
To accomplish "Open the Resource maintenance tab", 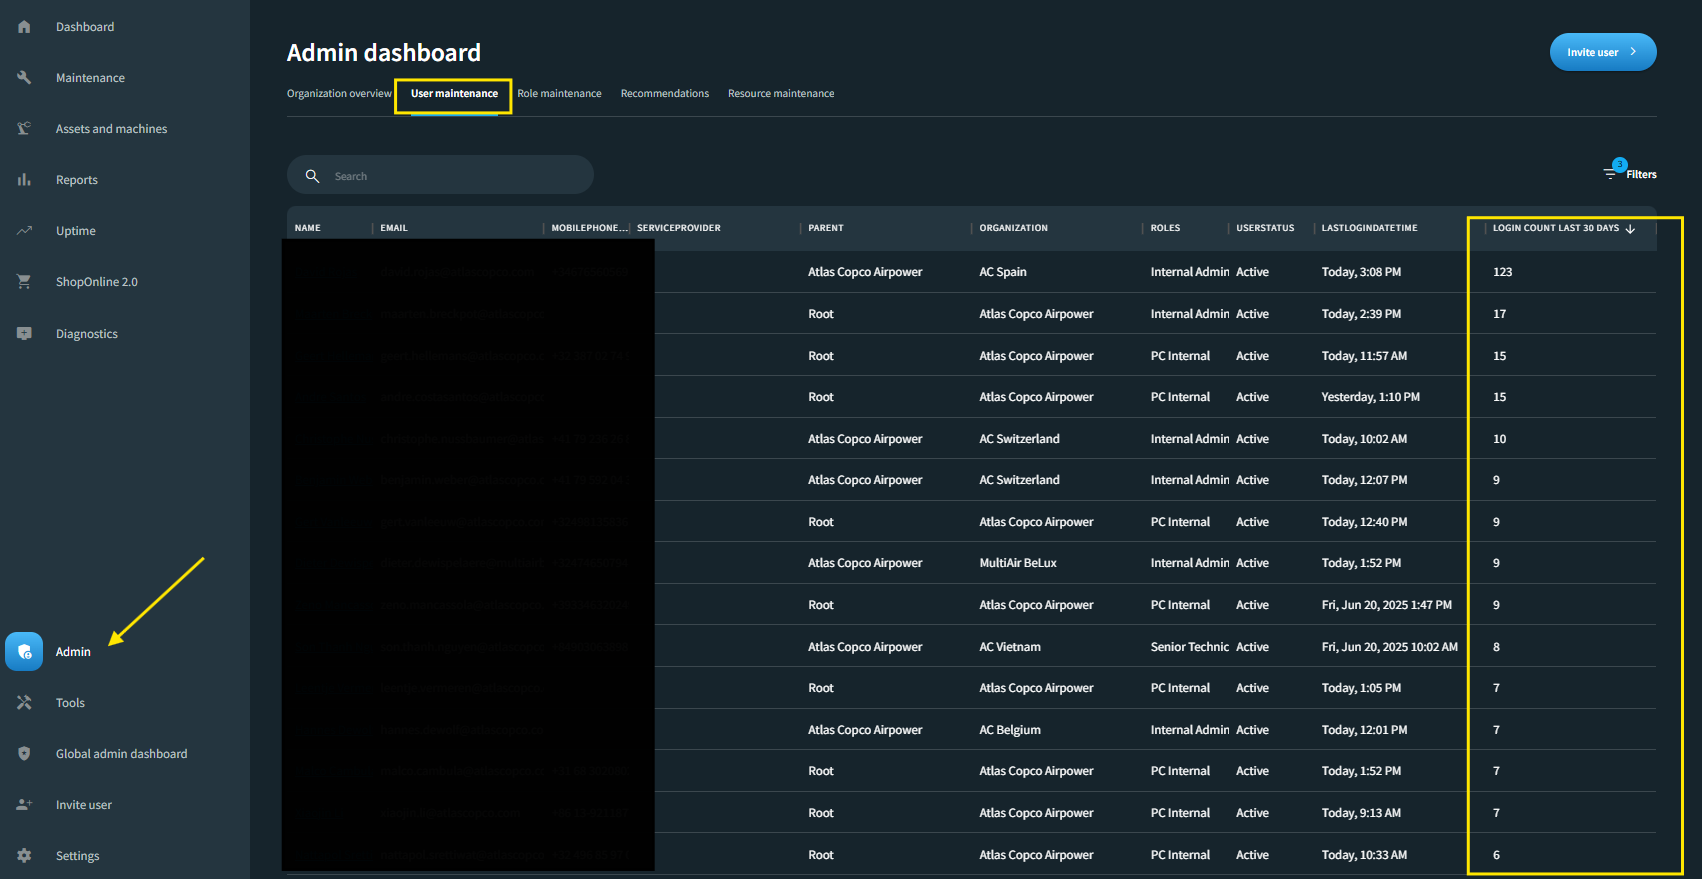I will point(781,94).
